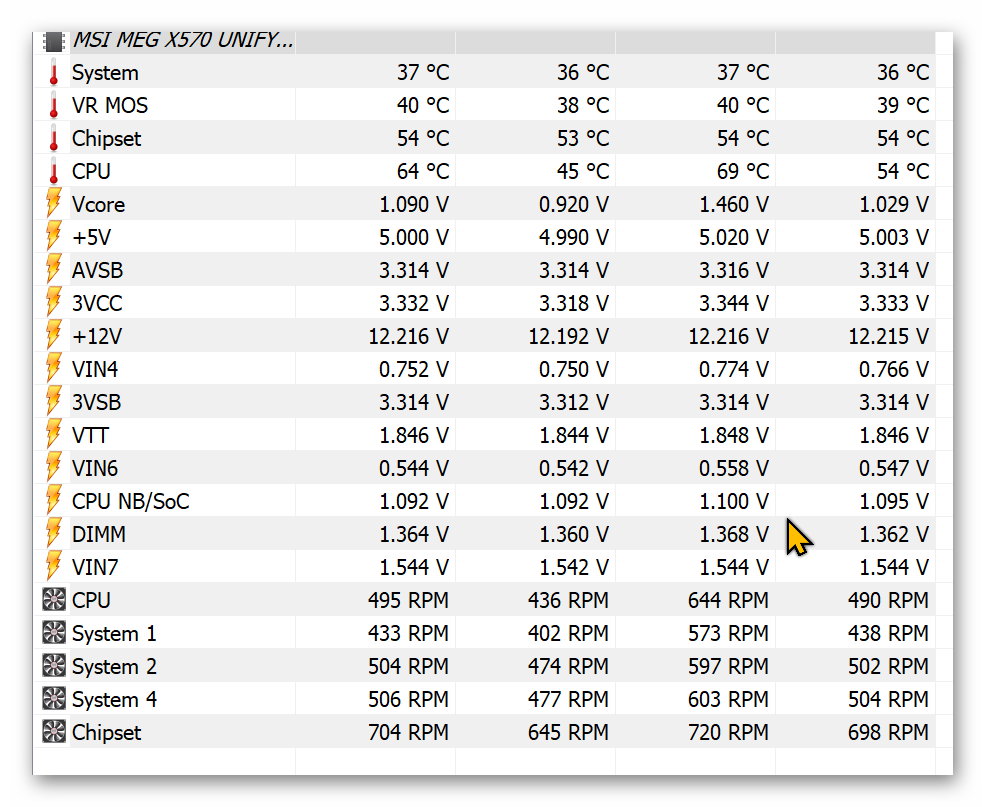Click the System 2 fan value 474 RPM
Image resolution: width=985 pixels, height=807 pixels.
pyautogui.click(x=569, y=666)
